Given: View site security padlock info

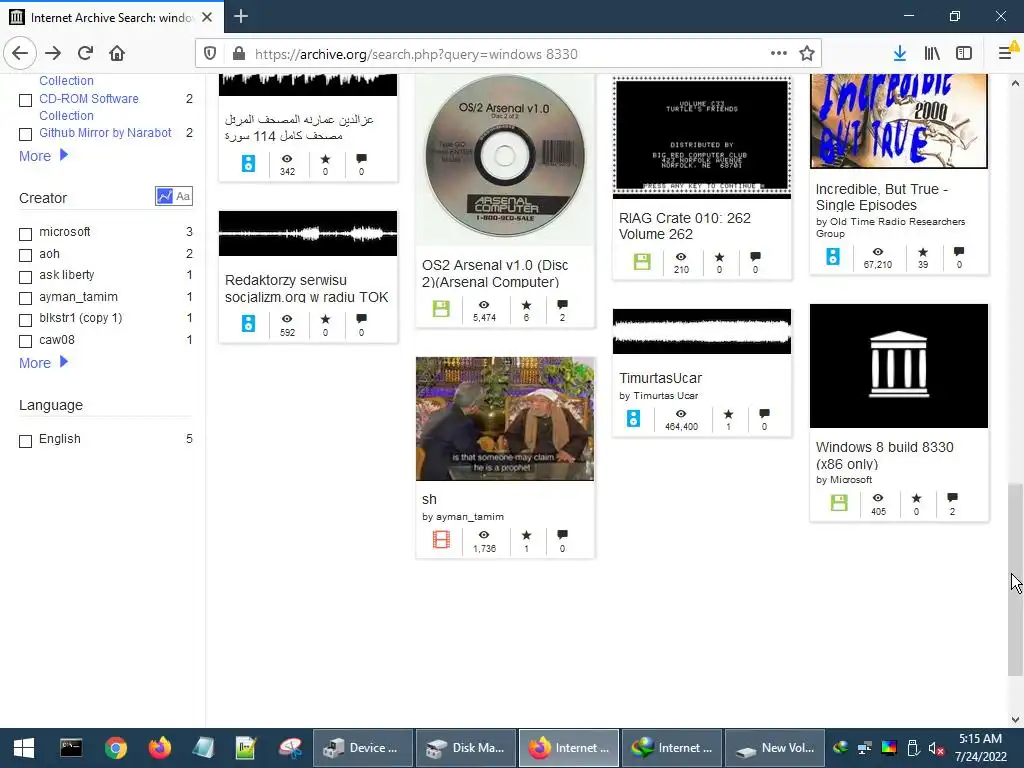Looking at the screenshot, I should click(x=238, y=54).
